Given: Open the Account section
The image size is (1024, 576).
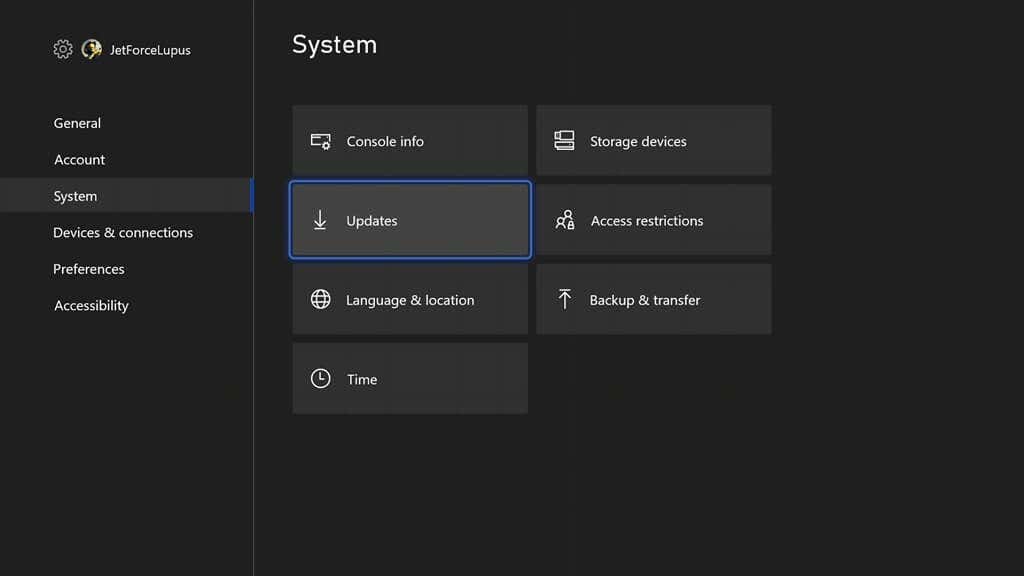Looking at the screenshot, I should [x=79, y=159].
